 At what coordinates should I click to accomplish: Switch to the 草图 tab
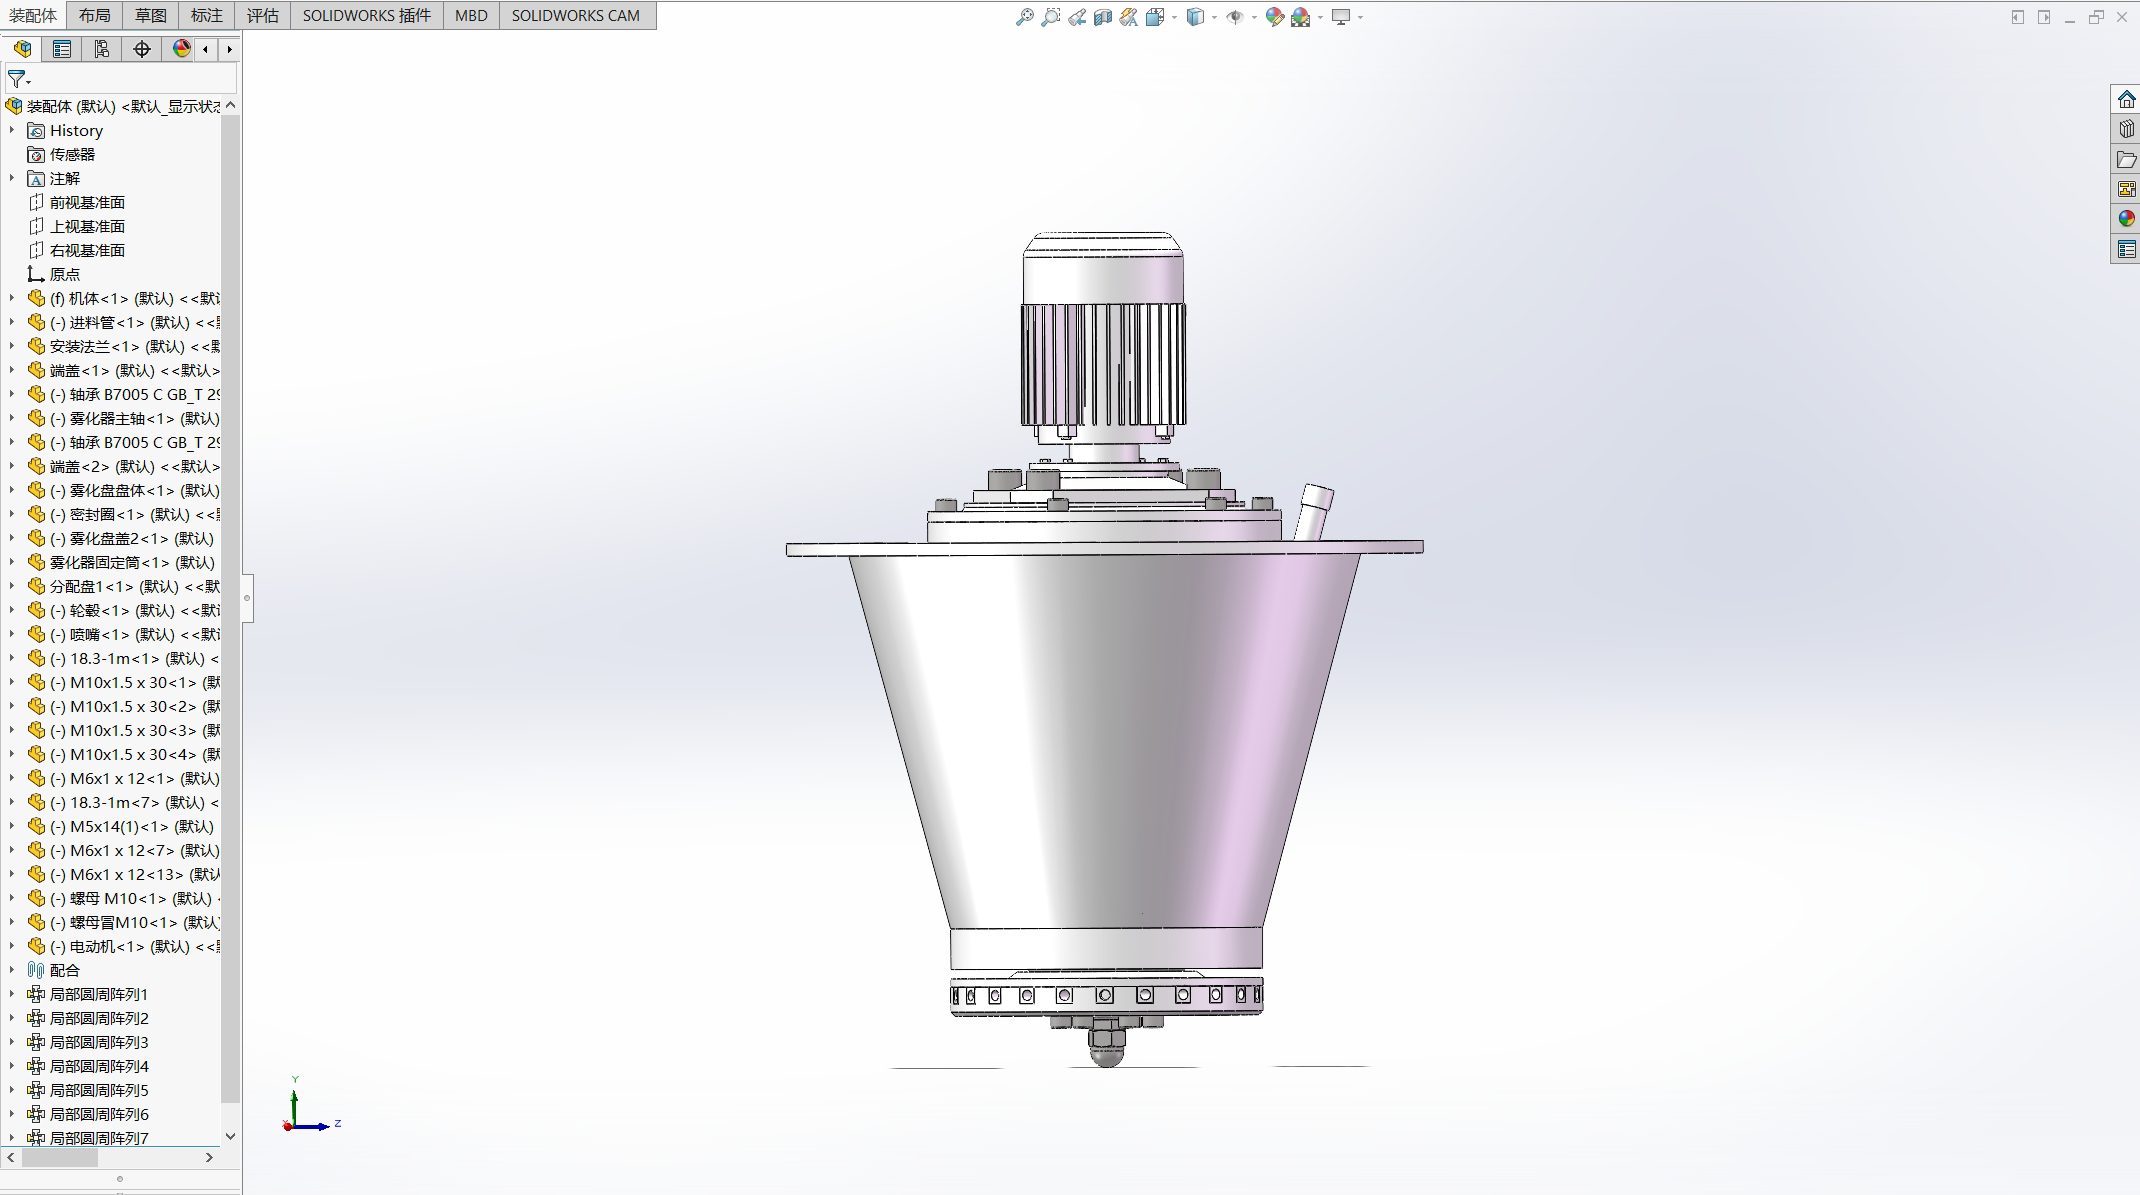point(151,15)
